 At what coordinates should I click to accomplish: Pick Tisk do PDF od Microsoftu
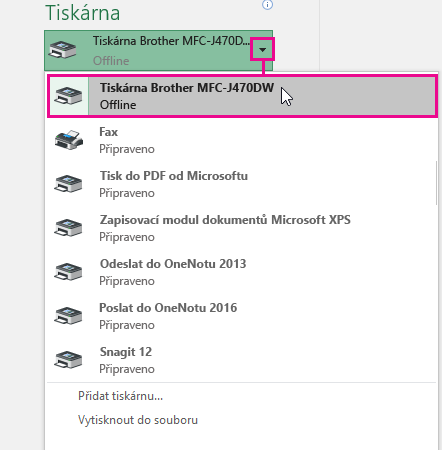pos(241,184)
